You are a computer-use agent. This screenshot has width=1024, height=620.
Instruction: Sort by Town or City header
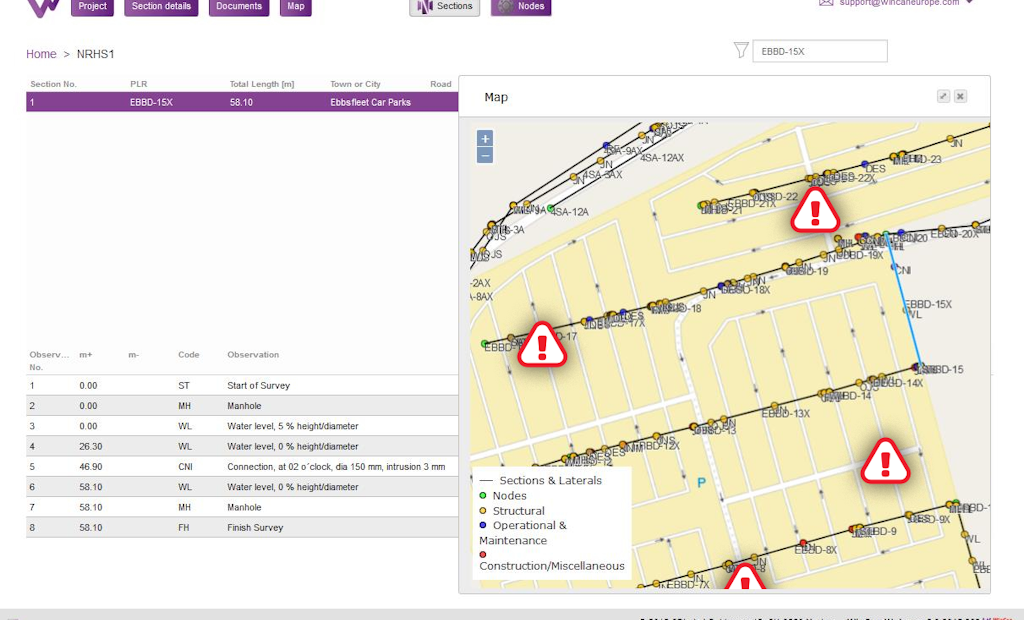click(355, 84)
